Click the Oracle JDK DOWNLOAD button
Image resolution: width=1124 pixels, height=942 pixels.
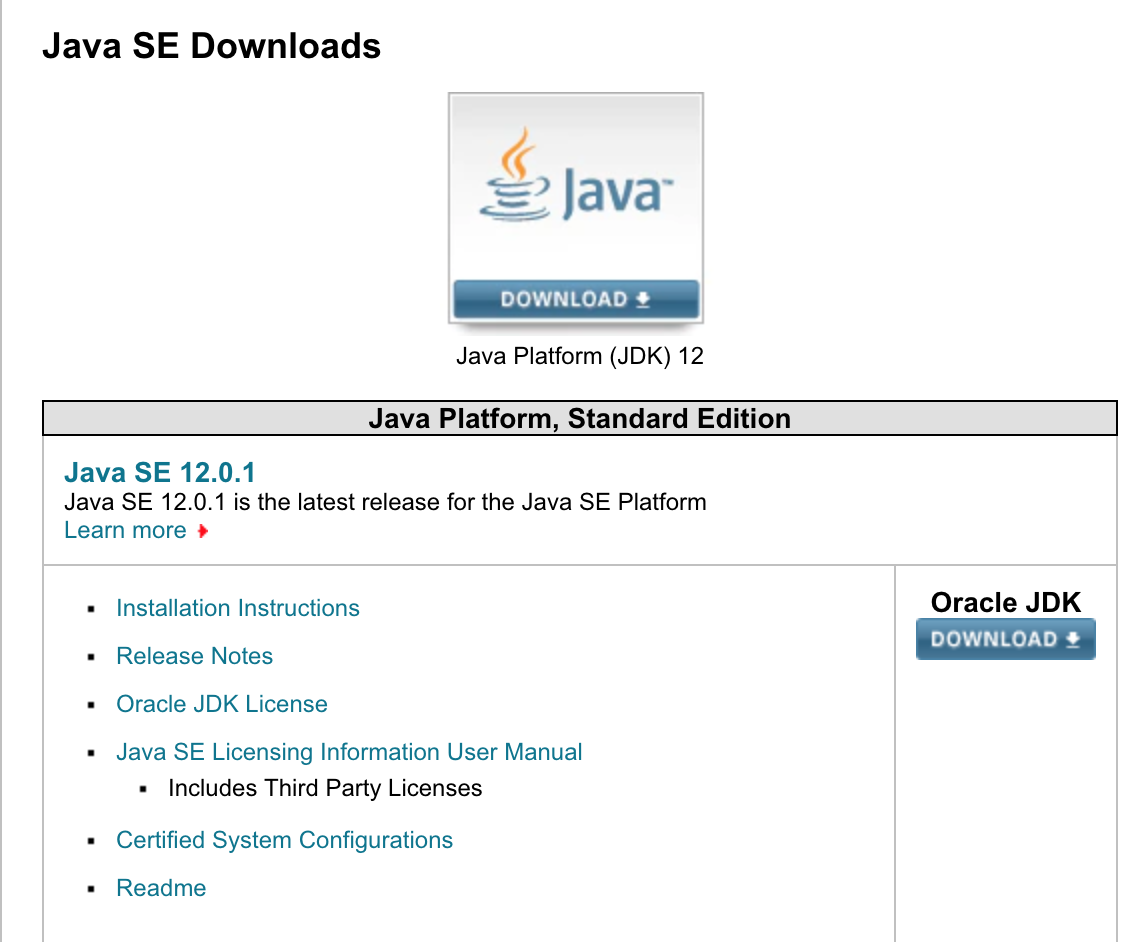tap(1005, 639)
